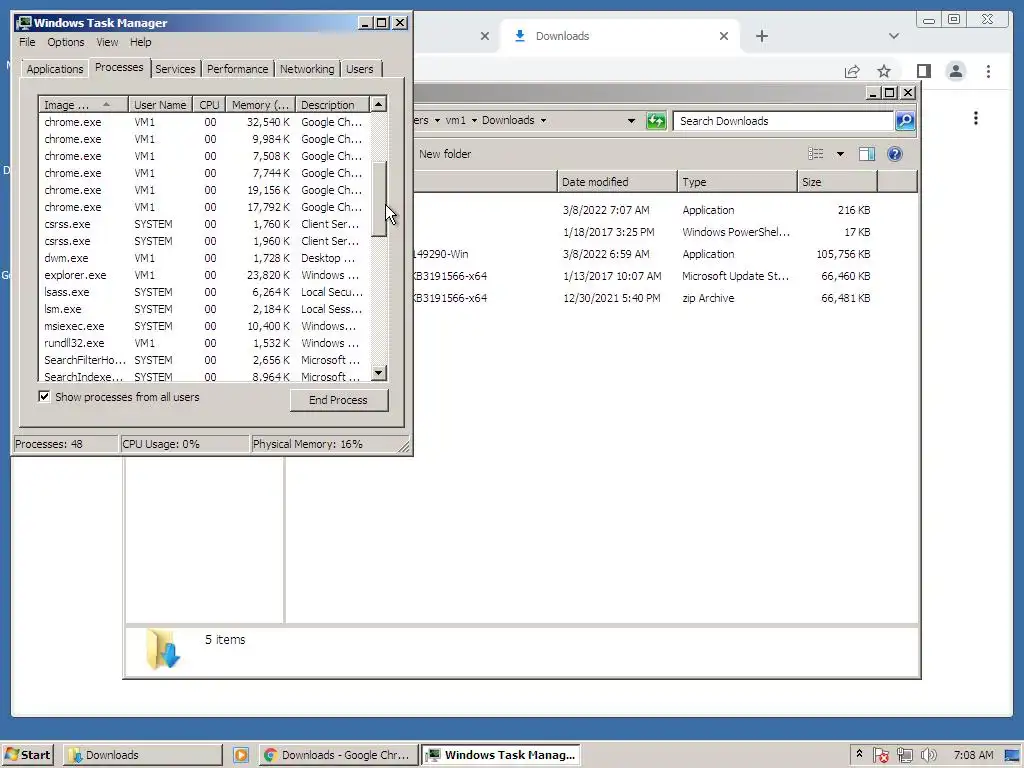Sort processes by Memory column
Viewport: 1024px width, 768px height.
tap(260, 104)
